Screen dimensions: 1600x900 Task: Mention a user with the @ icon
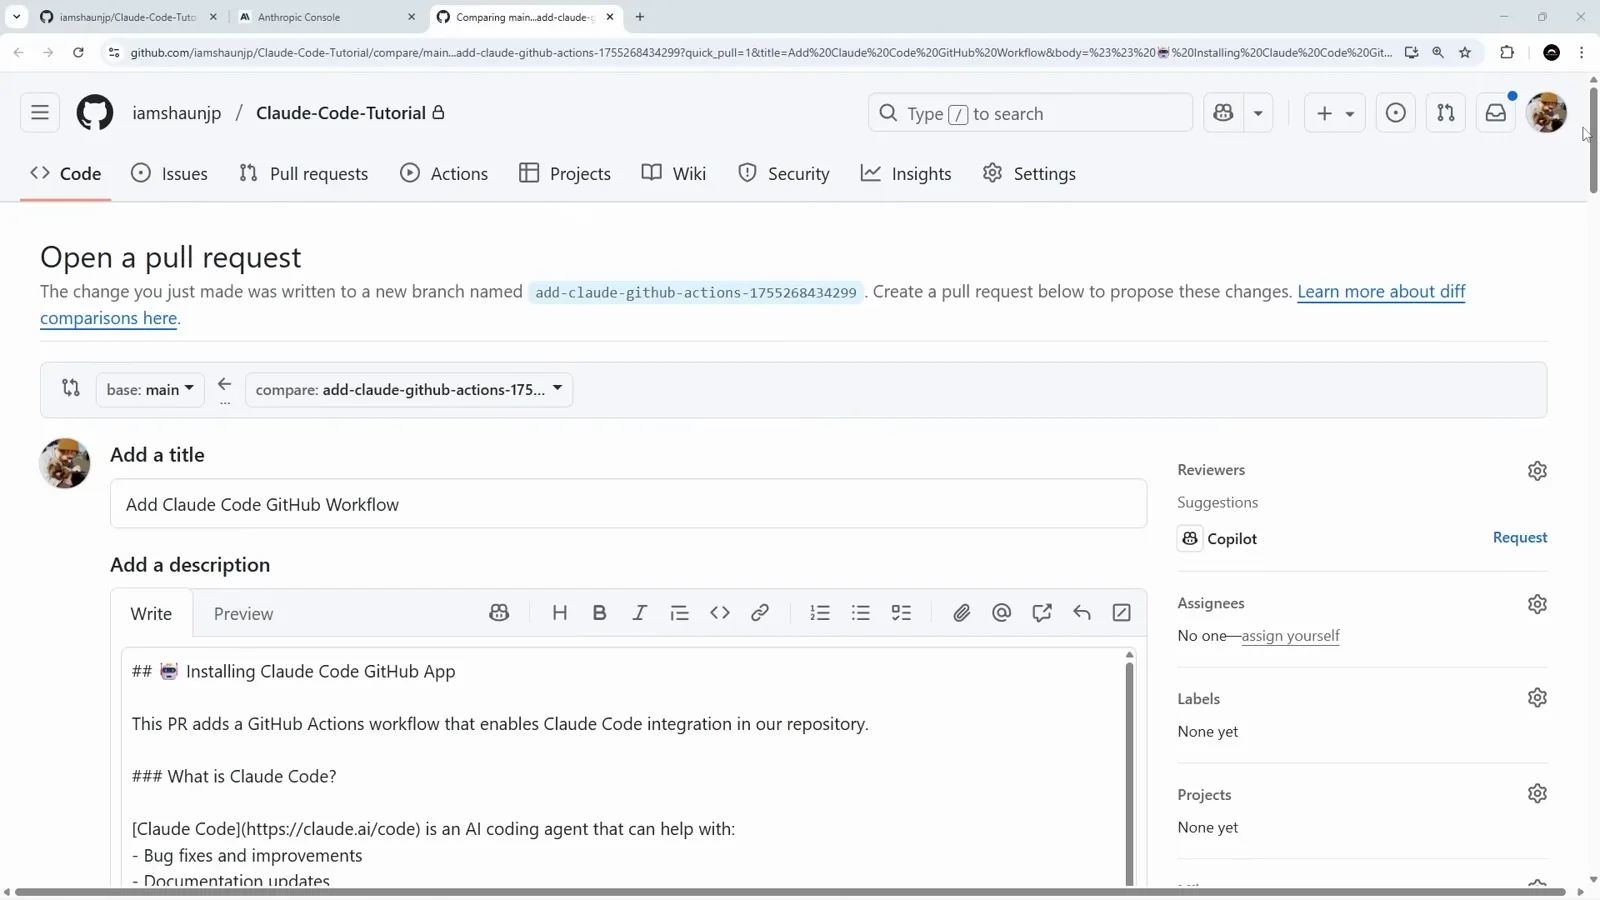(x=1001, y=613)
